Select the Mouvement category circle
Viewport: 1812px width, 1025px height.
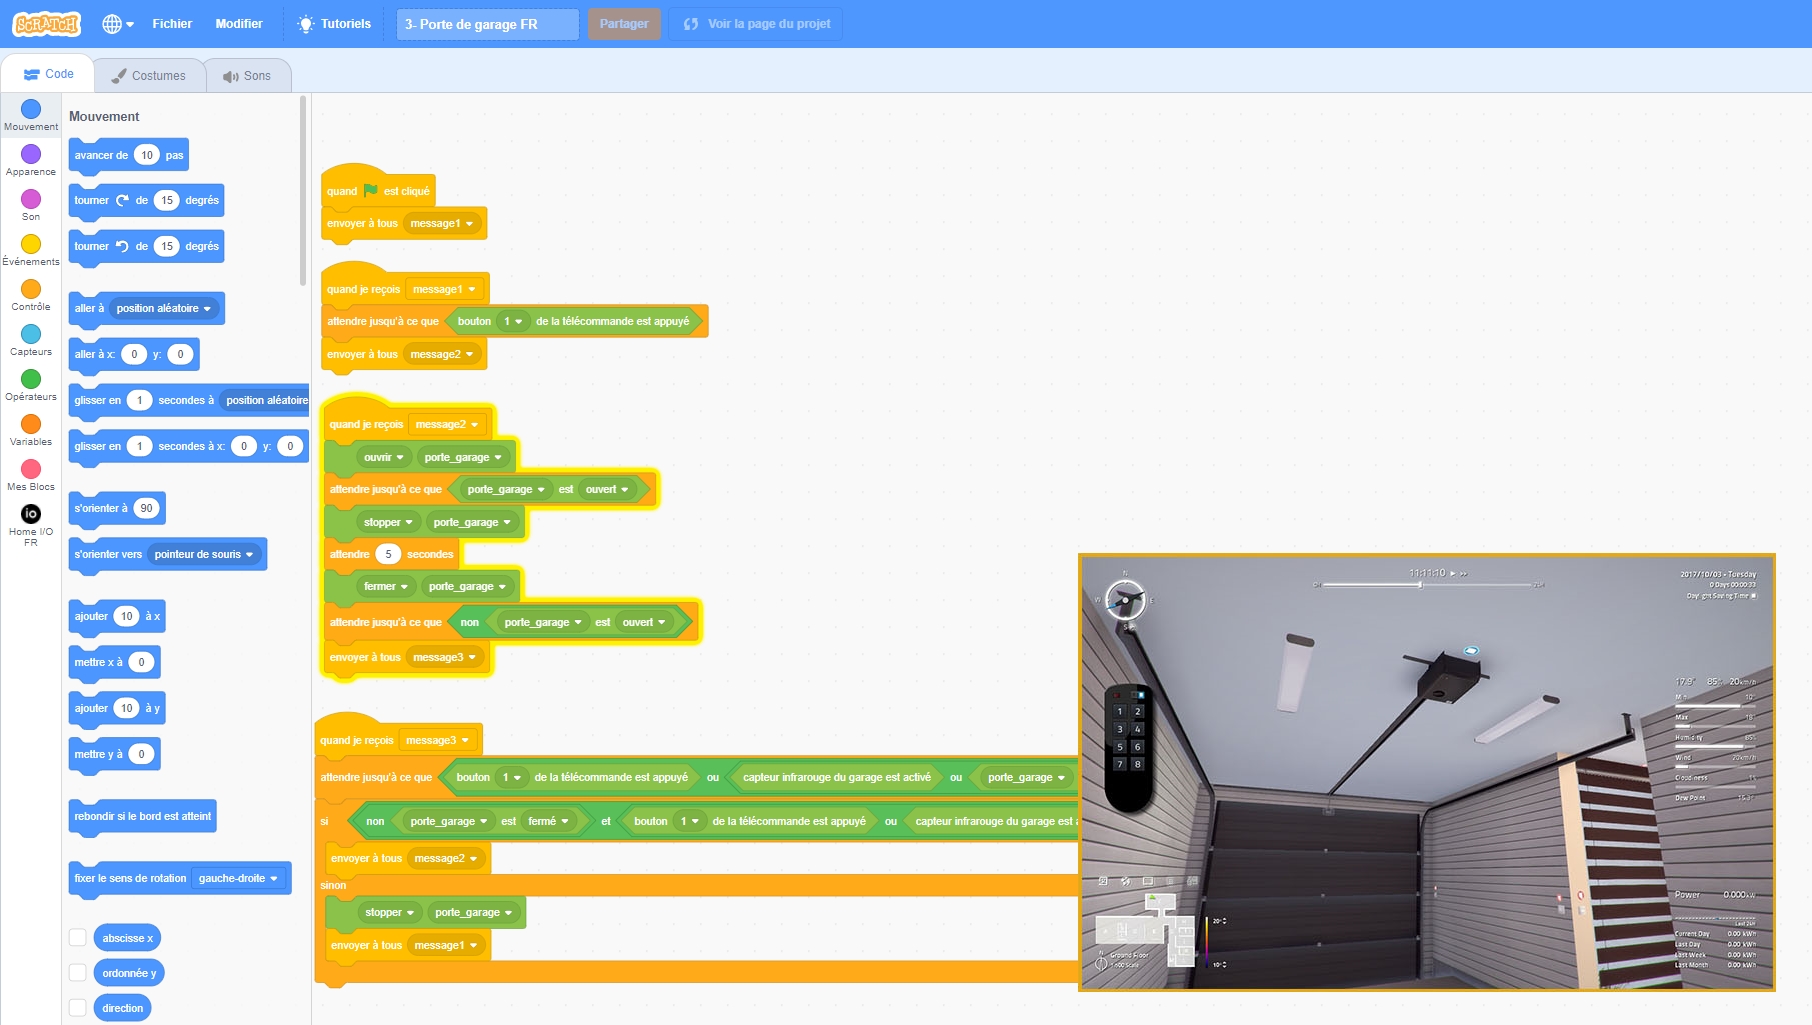coord(31,109)
